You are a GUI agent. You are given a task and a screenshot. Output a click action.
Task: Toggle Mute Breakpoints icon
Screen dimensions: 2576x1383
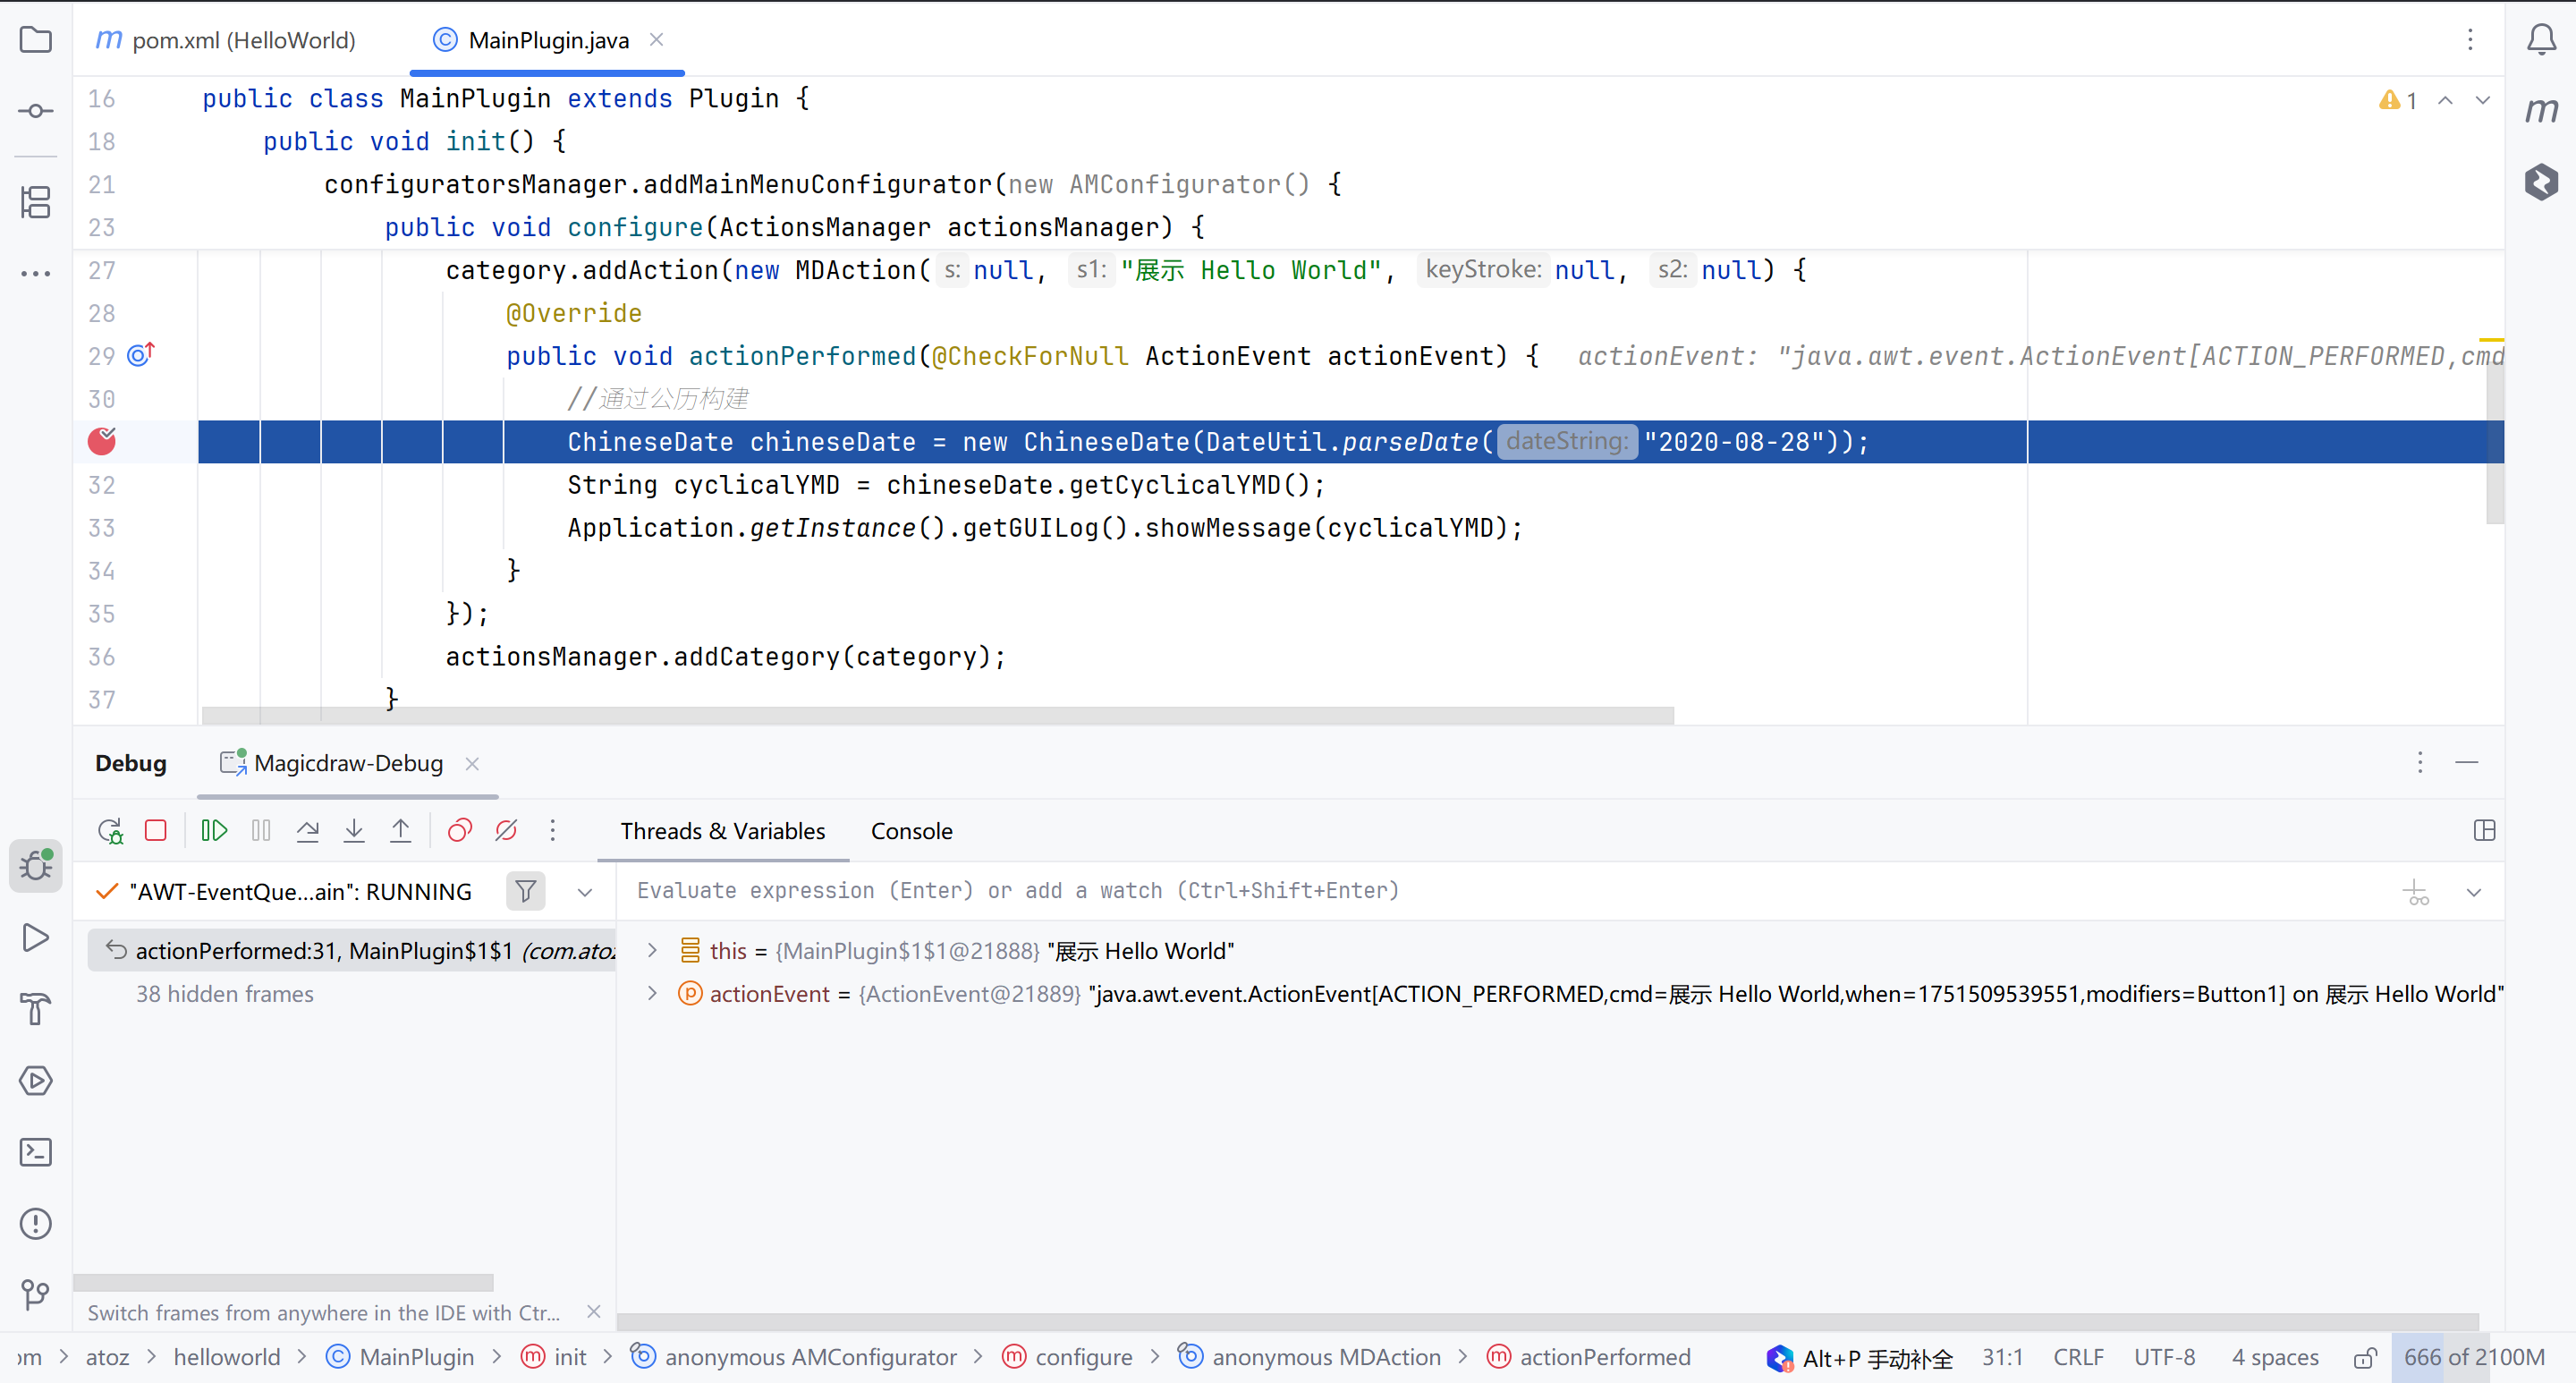[506, 830]
